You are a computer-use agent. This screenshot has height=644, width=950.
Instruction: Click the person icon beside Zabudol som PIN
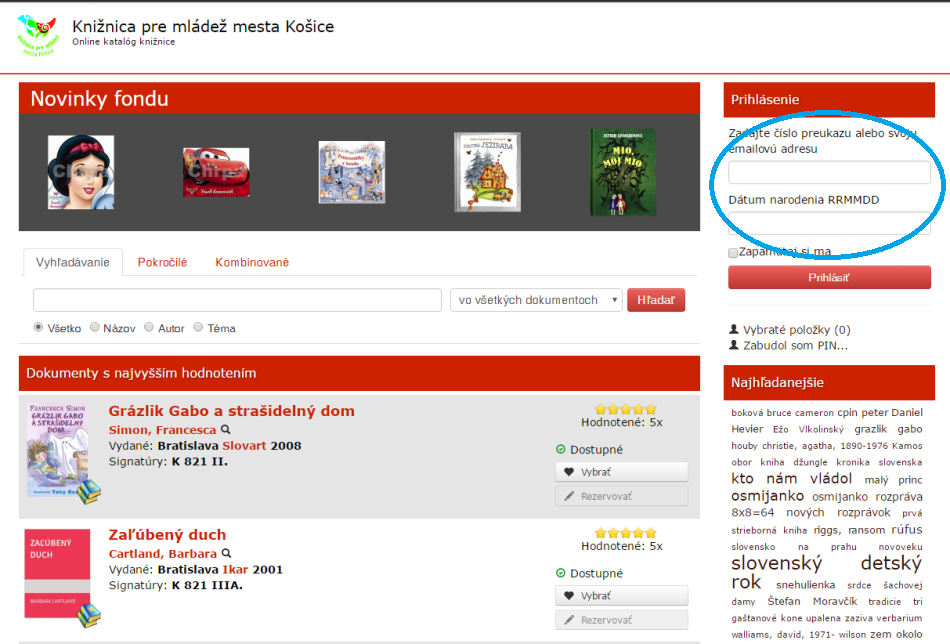(734, 345)
